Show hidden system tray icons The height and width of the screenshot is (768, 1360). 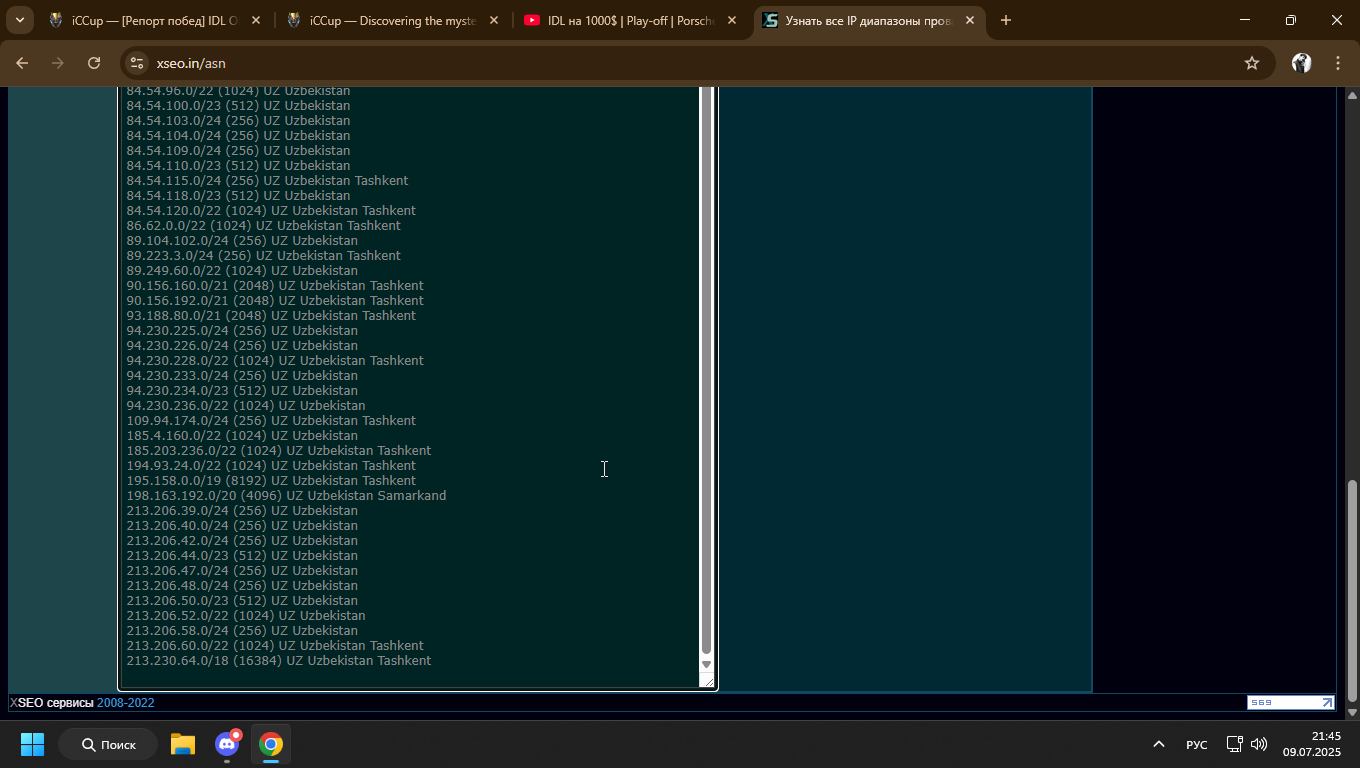point(1159,744)
